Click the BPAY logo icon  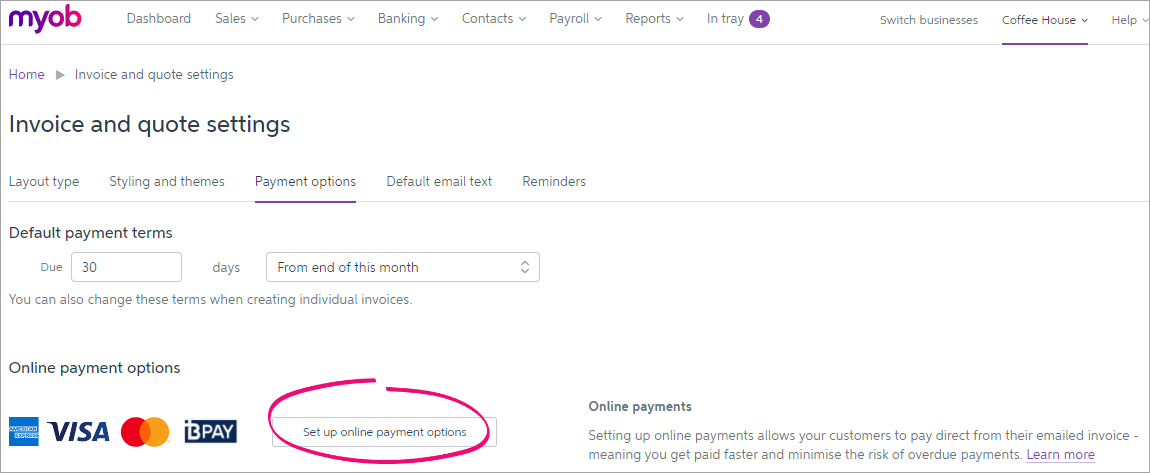click(x=210, y=432)
